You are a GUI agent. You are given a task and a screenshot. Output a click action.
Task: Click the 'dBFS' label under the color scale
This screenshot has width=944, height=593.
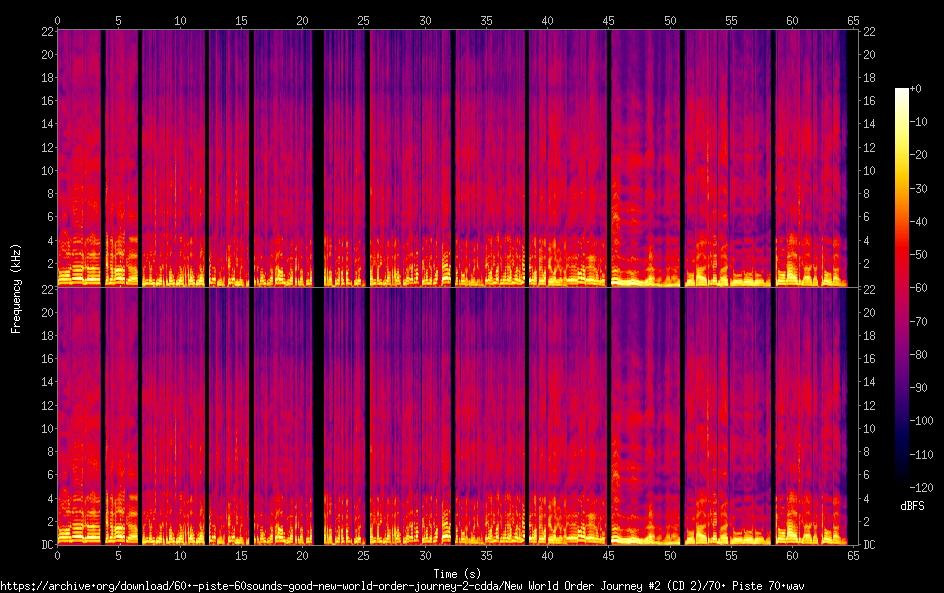(x=912, y=506)
